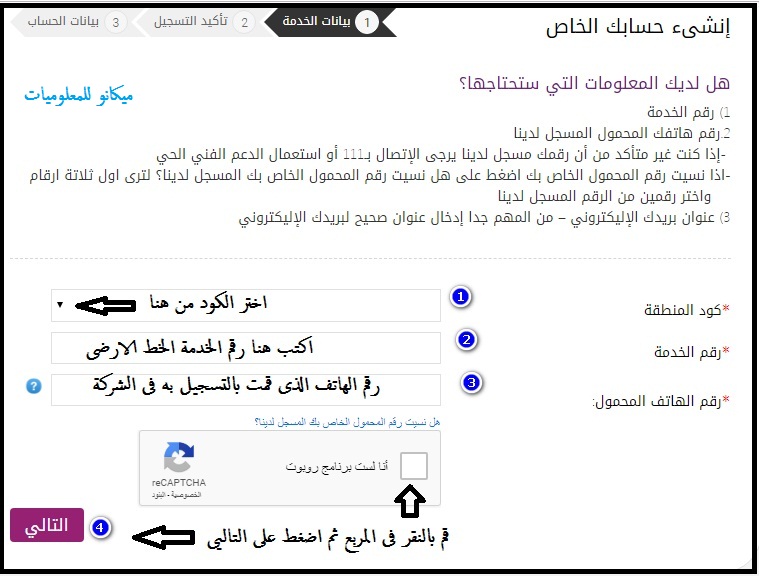Click the رقم الهاتف المحمول mobile number field

pos(246,390)
